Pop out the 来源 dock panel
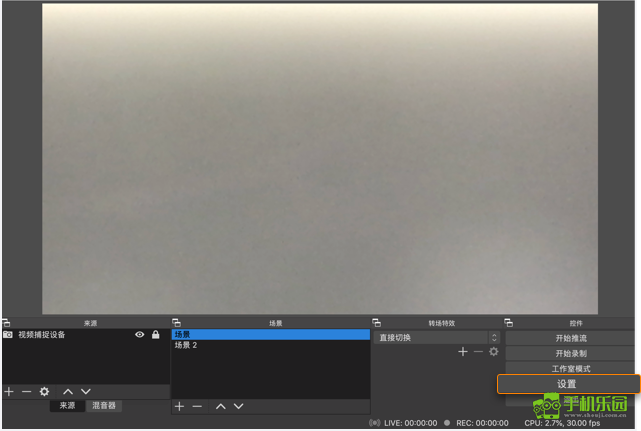Viewport: 641px width, 431px height. [x=6, y=323]
